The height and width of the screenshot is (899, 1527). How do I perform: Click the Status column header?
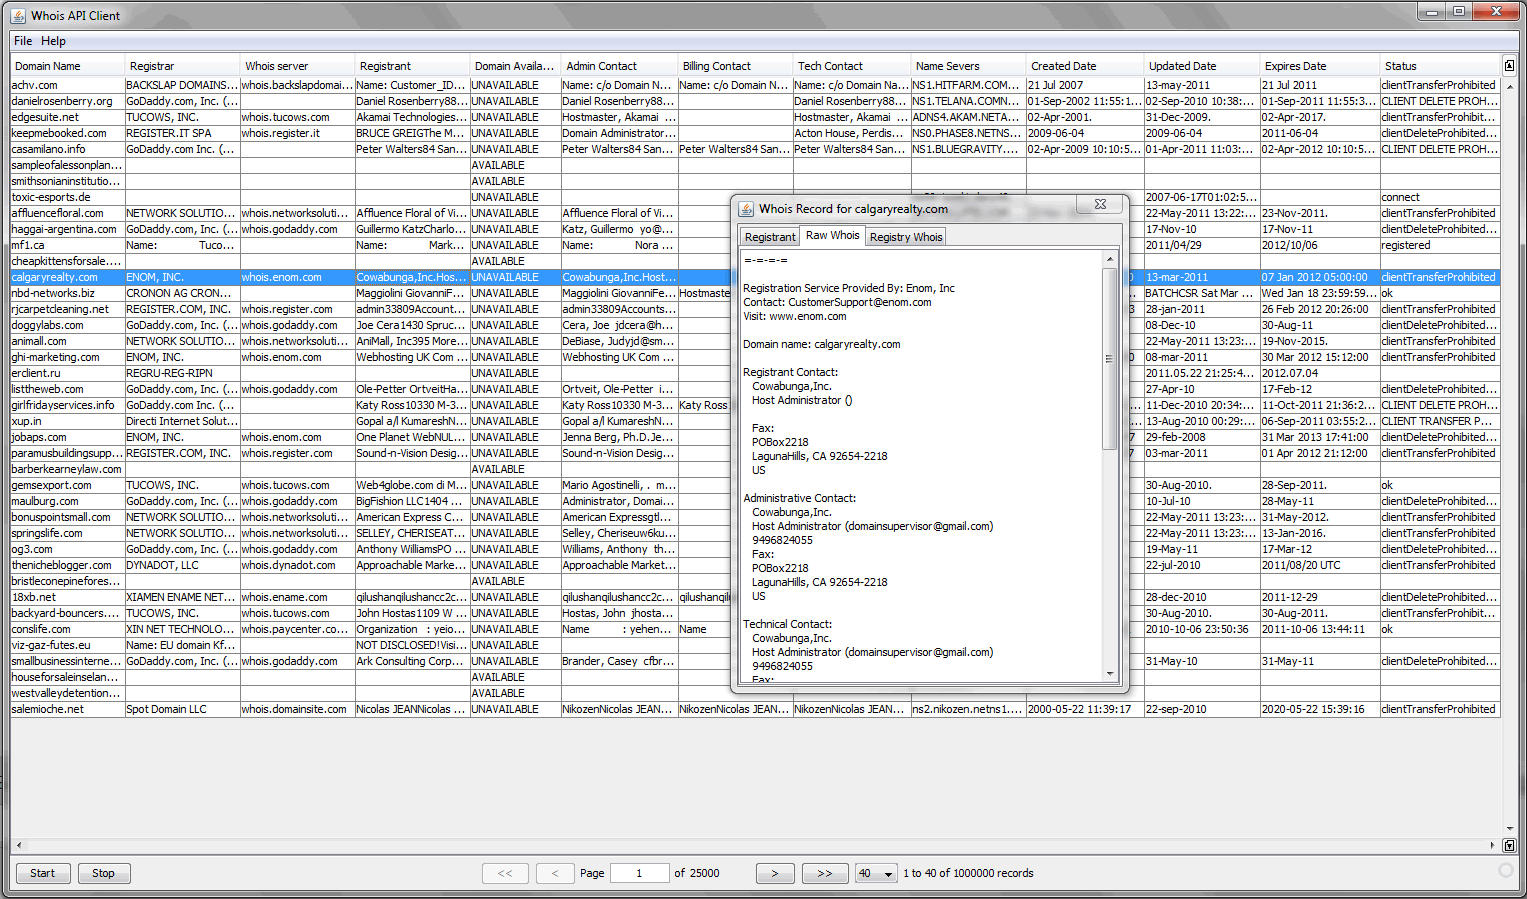point(1440,66)
